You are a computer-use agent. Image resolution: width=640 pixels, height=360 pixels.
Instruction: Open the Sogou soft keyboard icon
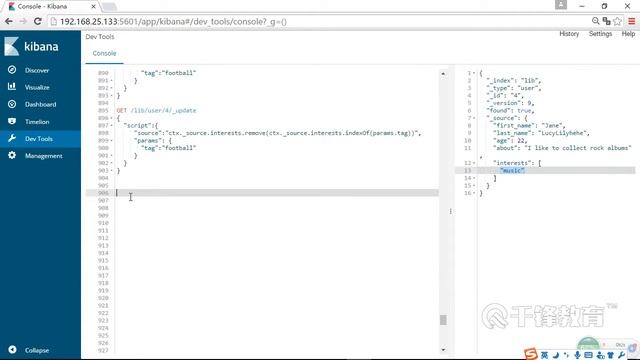(x=588, y=356)
